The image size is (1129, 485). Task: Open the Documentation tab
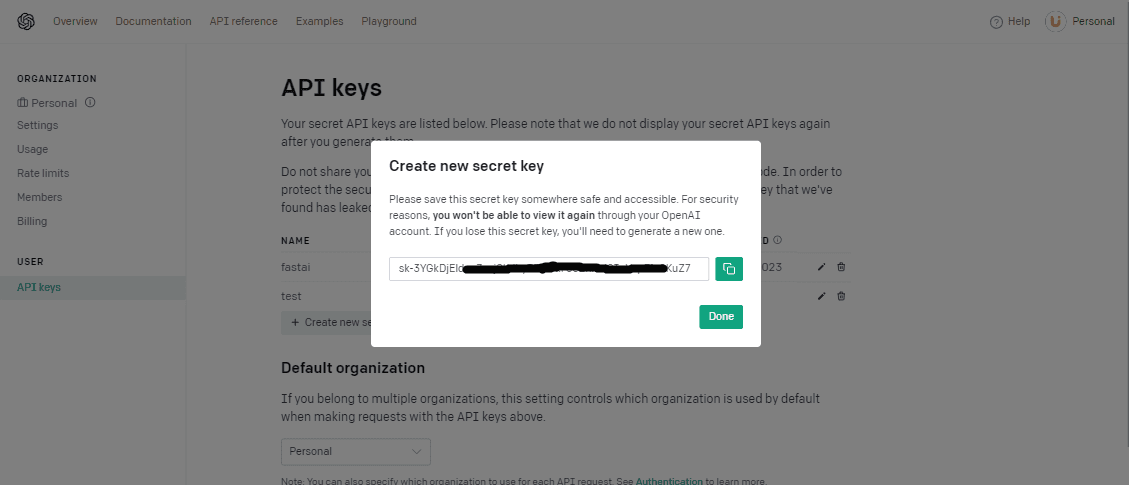click(153, 22)
